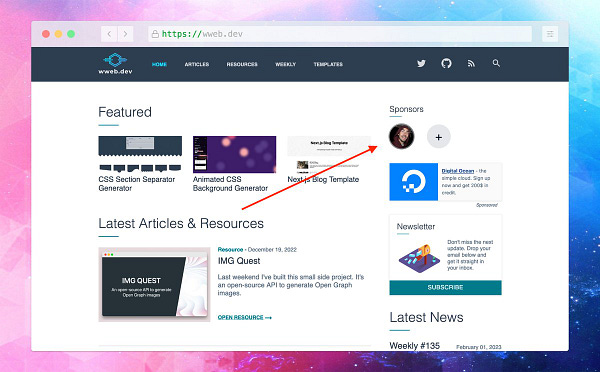
Task: Click the IMG Quest description paragraph
Action: click(291, 285)
